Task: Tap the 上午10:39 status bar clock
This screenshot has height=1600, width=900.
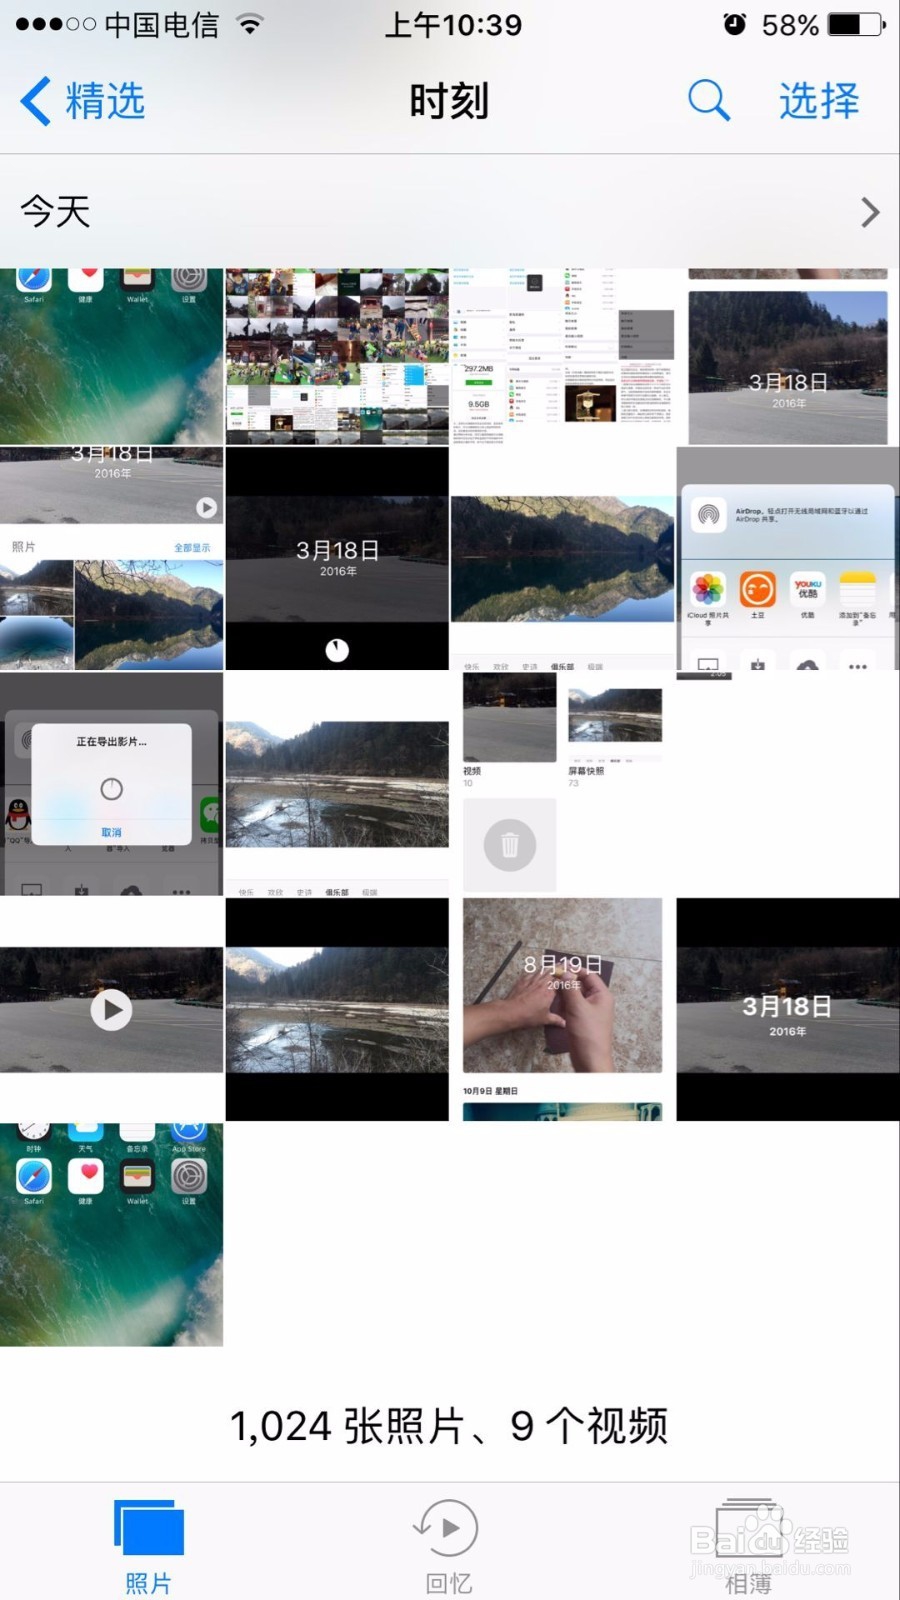Action: pos(454,25)
